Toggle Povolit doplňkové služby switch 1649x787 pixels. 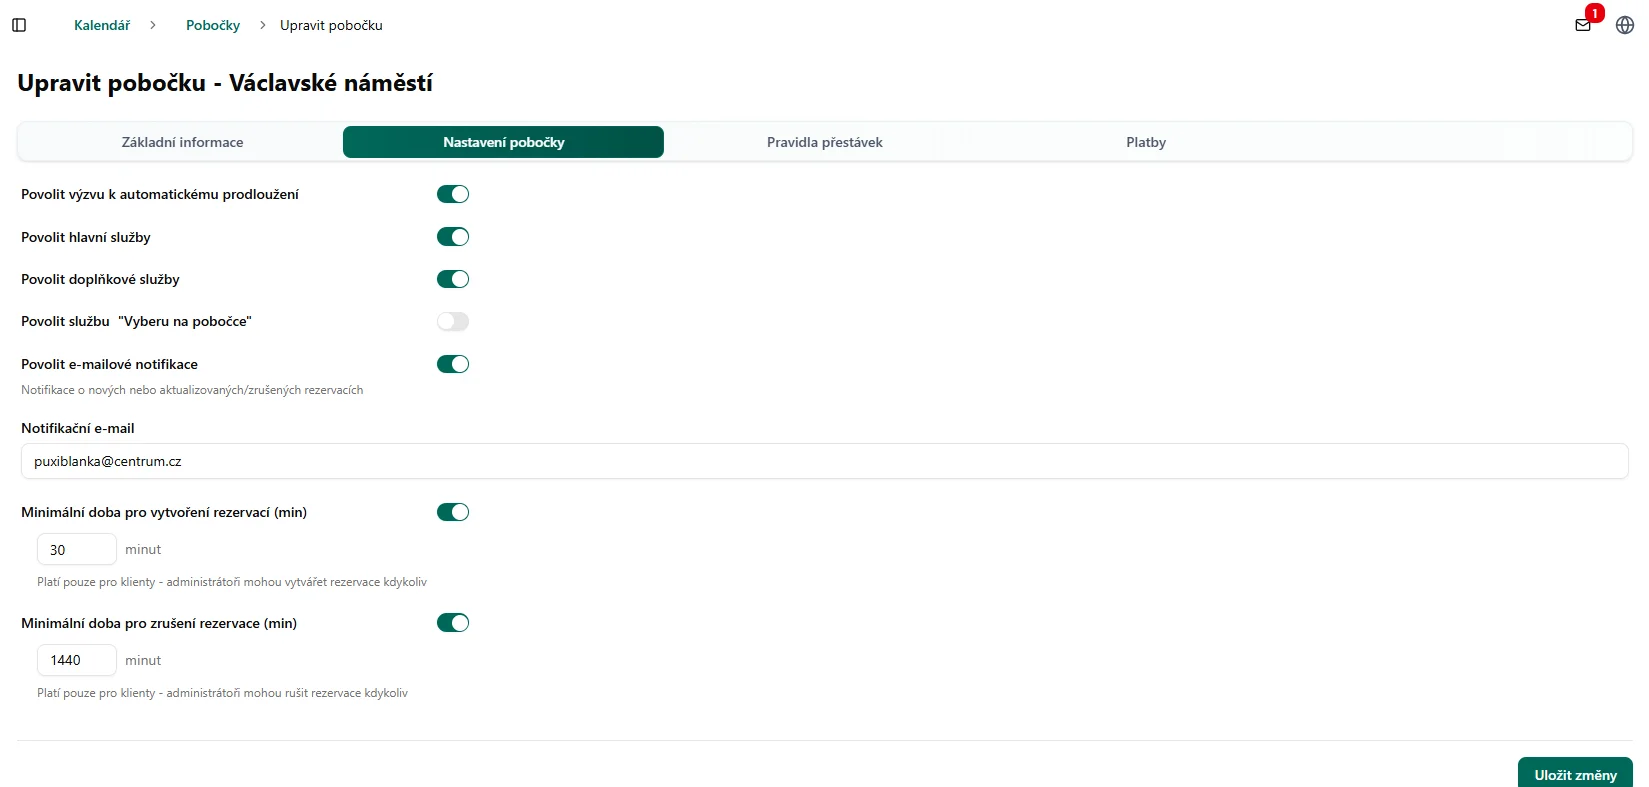coord(453,279)
